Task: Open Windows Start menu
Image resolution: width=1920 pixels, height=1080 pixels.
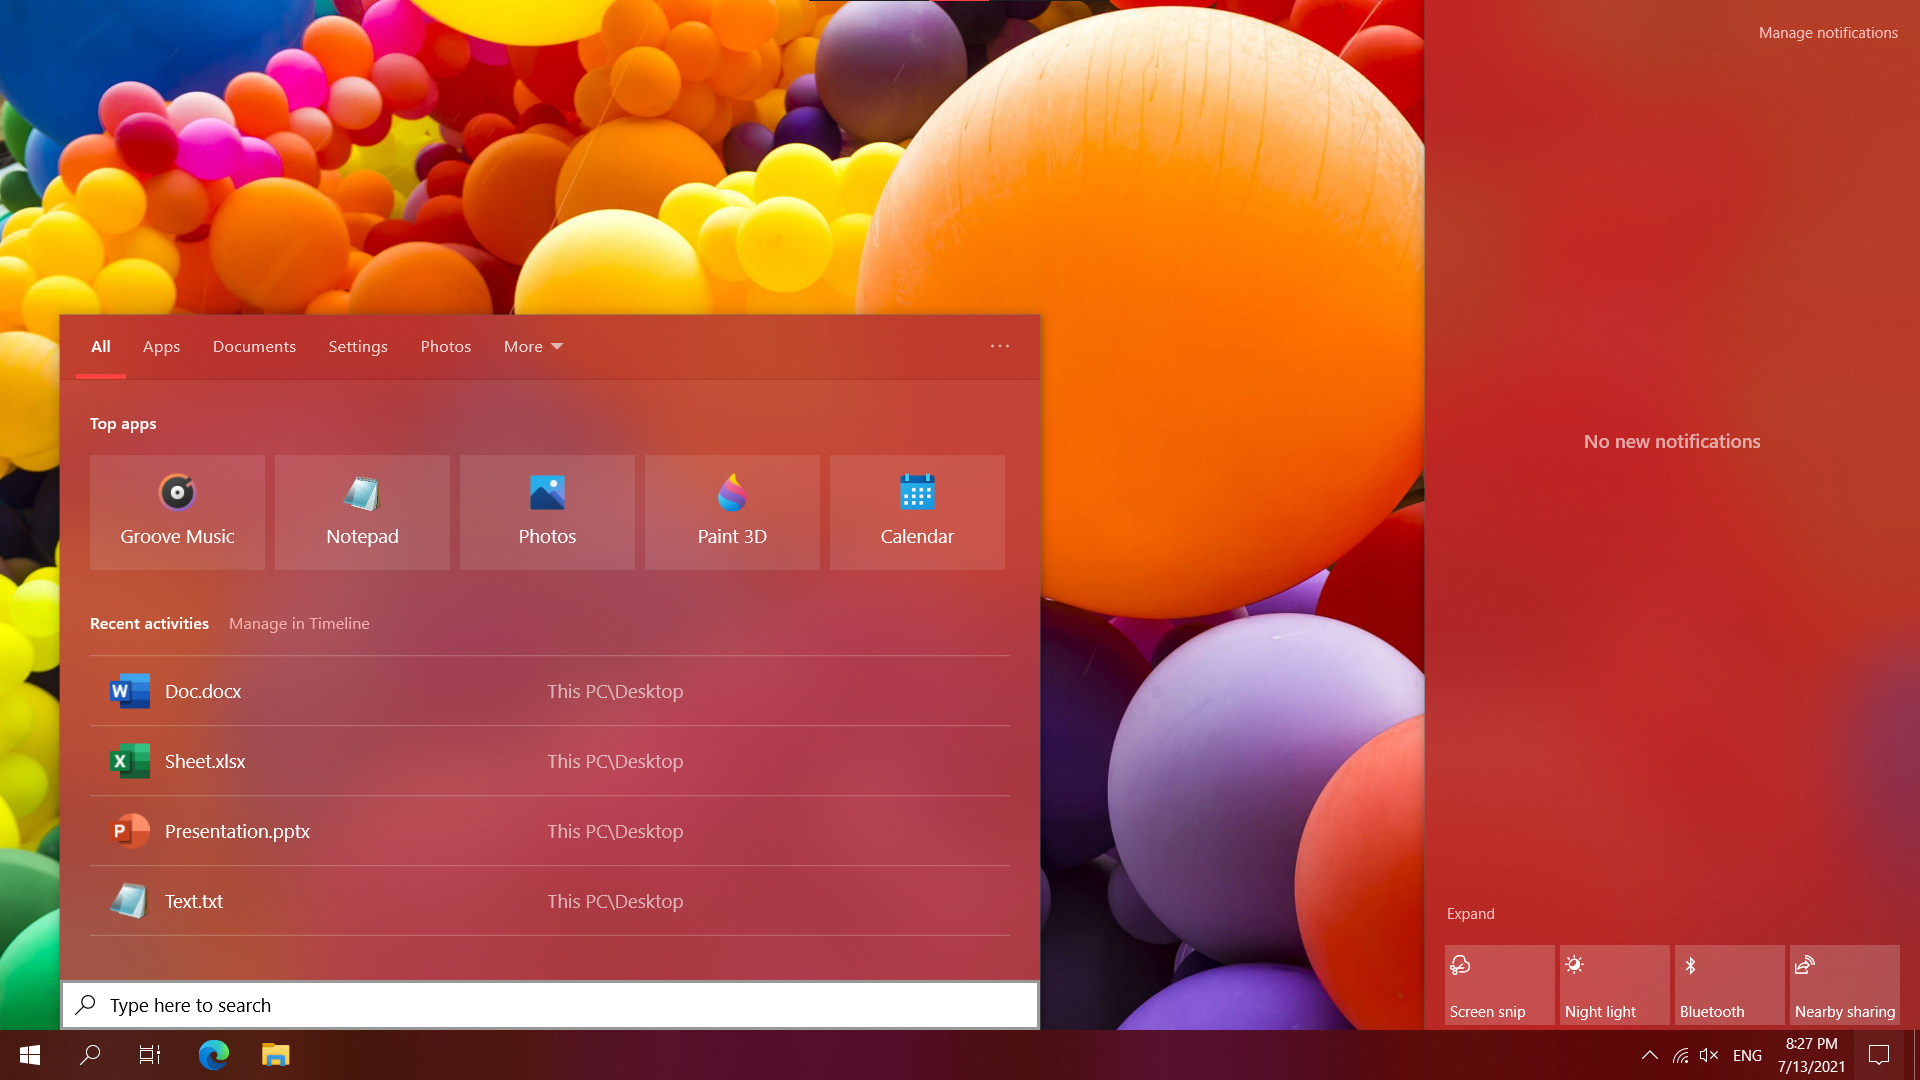Action: click(29, 1054)
